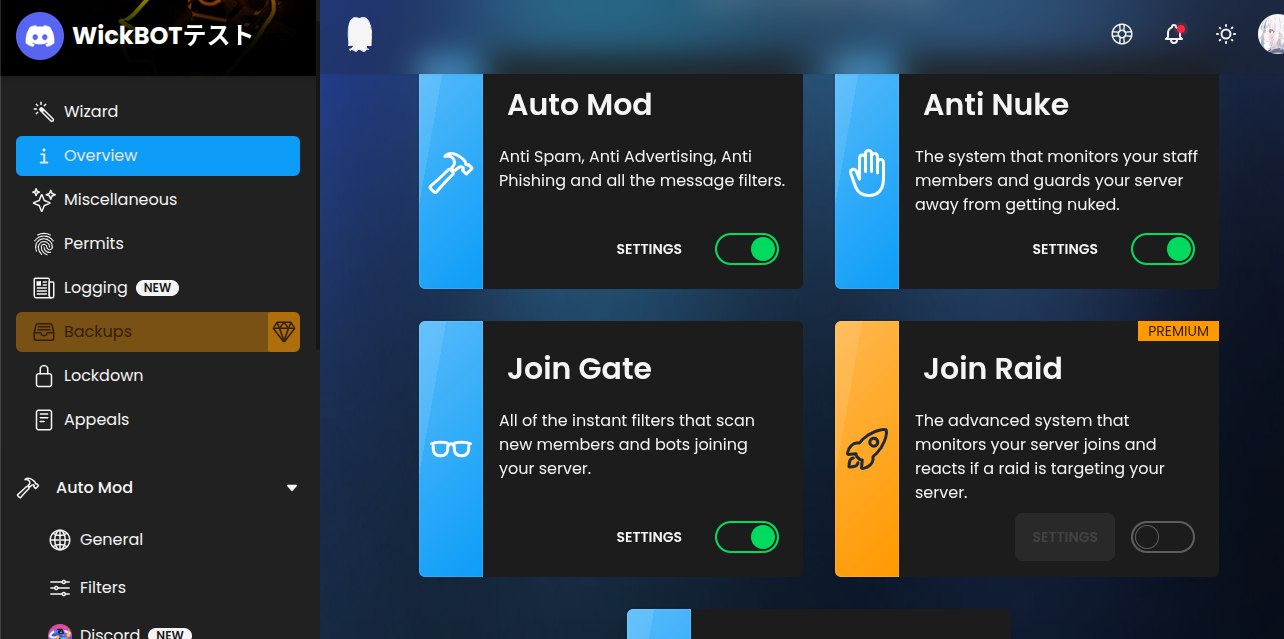
Task: Click the hand icon on Anti Nuke card
Action: tap(867, 172)
